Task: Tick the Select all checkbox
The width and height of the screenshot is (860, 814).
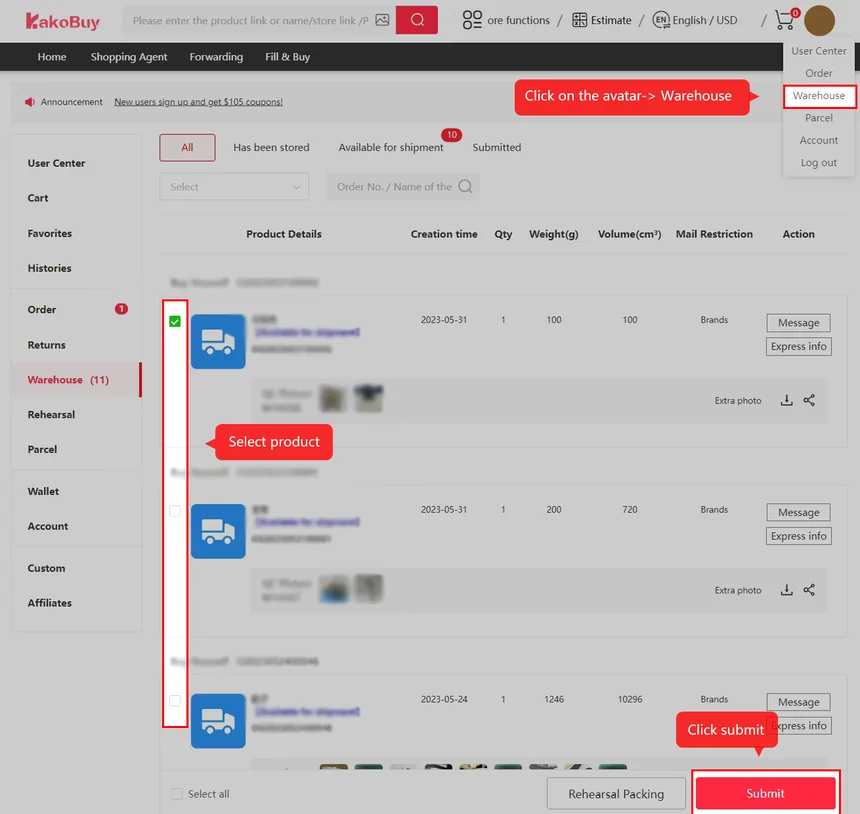Action: [177, 794]
